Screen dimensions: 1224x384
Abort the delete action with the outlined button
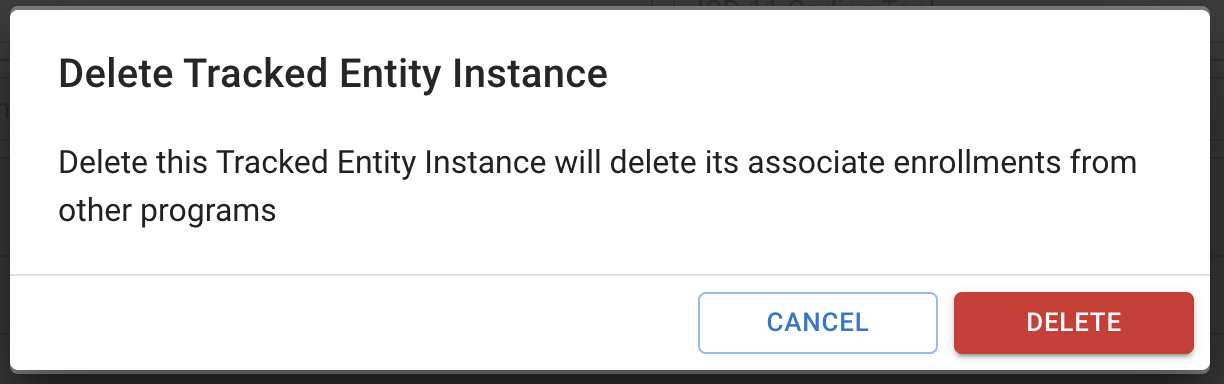coord(817,323)
